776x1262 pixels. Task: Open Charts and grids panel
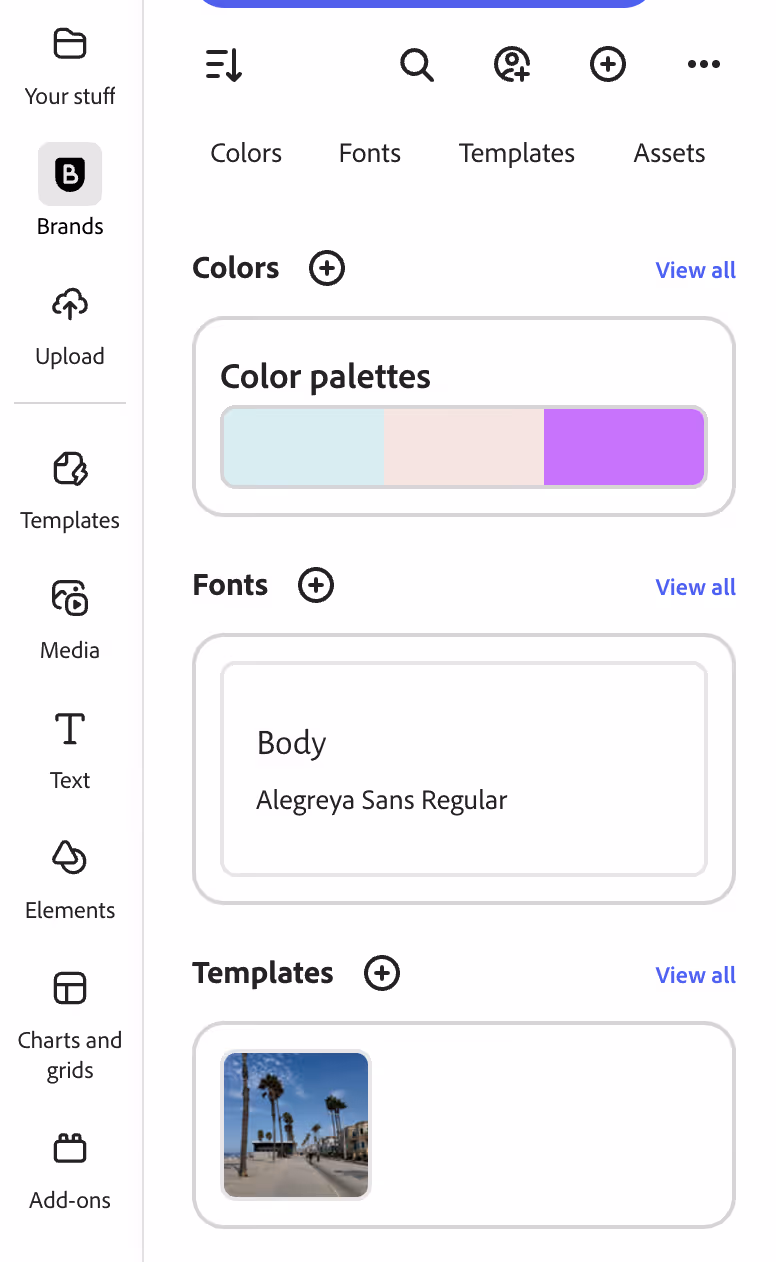pos(70,1025)
